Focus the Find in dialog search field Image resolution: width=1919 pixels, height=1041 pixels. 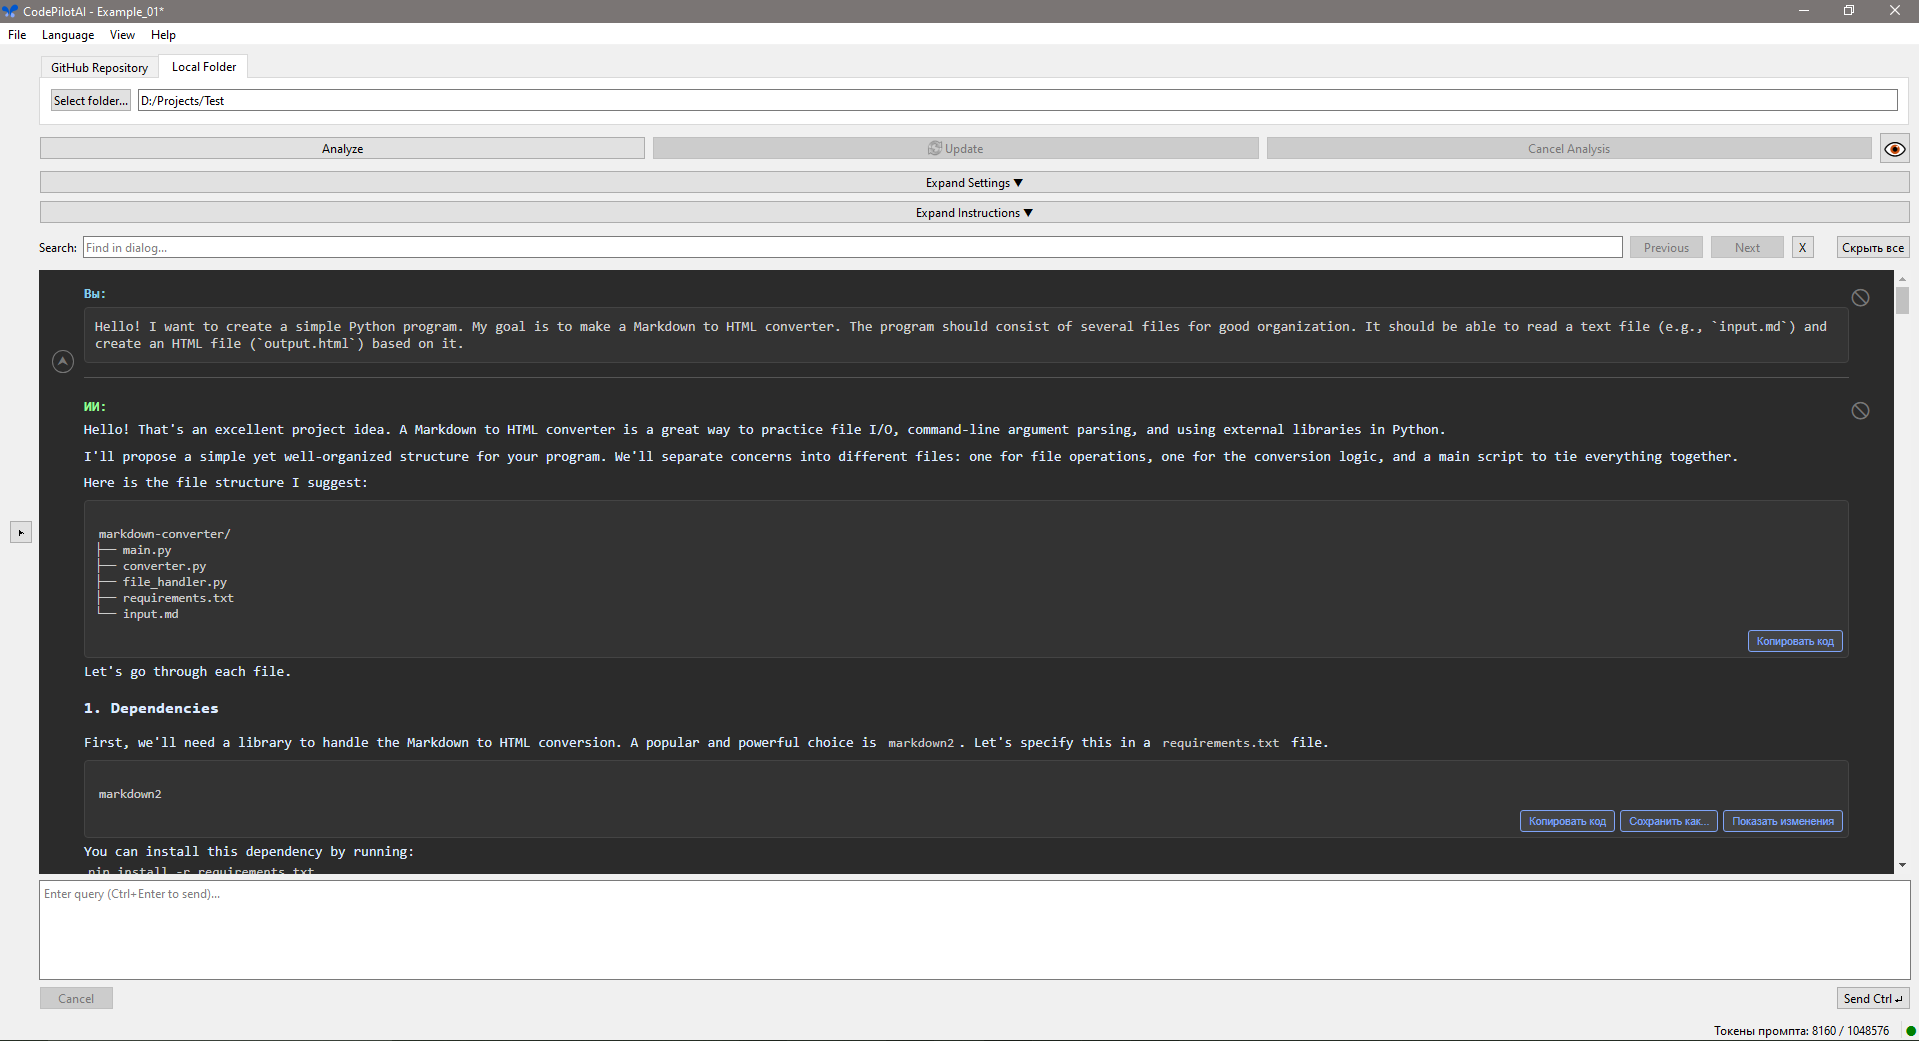tap(853, 248)
